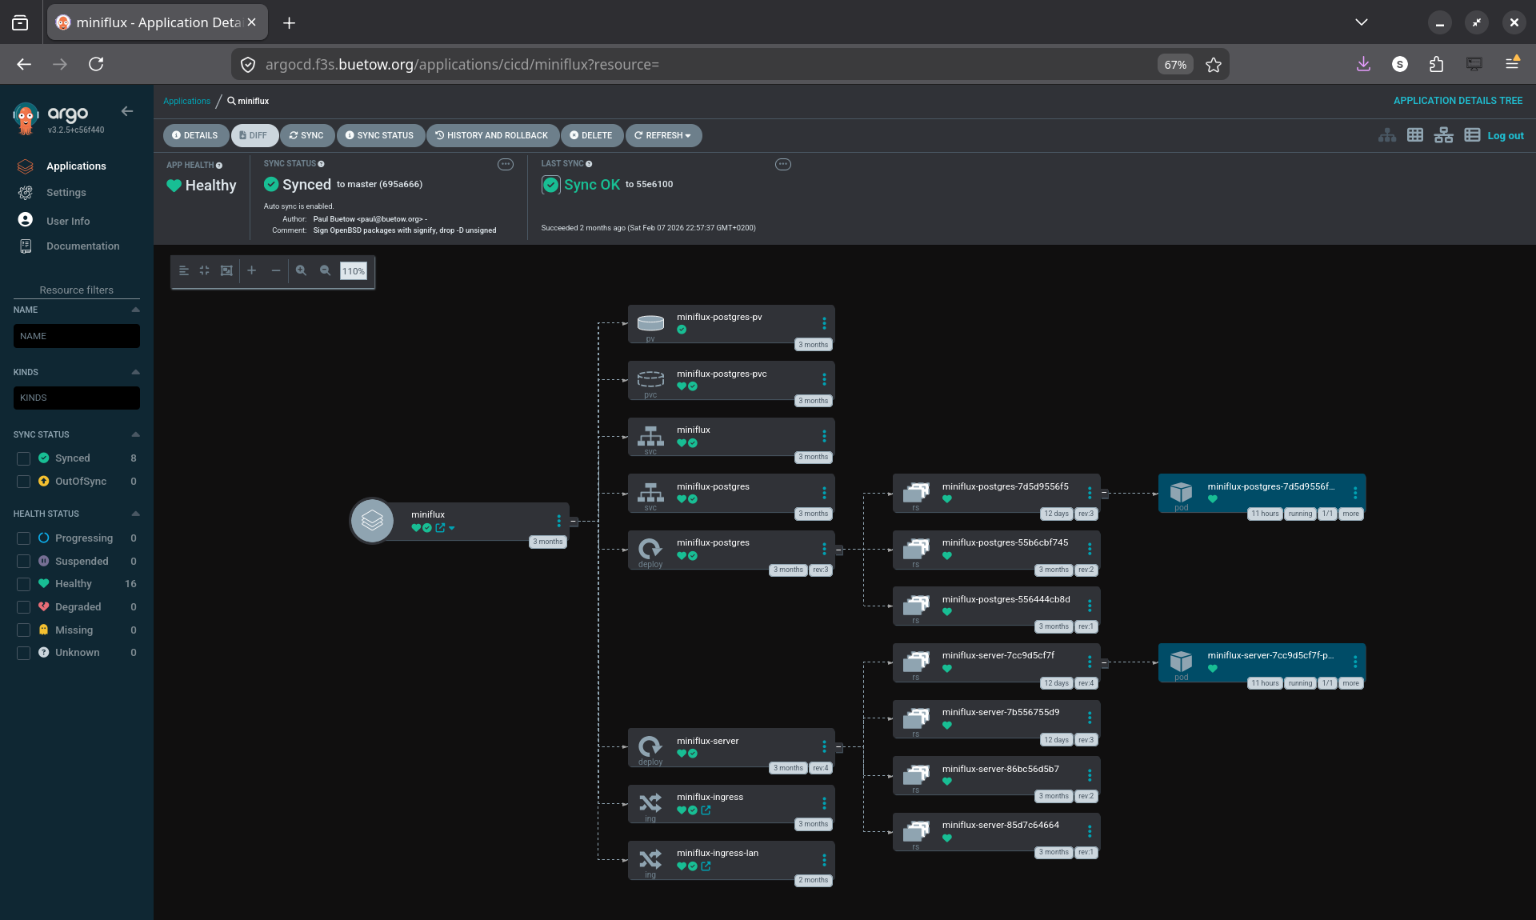Collapse the sidebar with the left chevron
This screenshot has width=1536, height=920.
127,111
